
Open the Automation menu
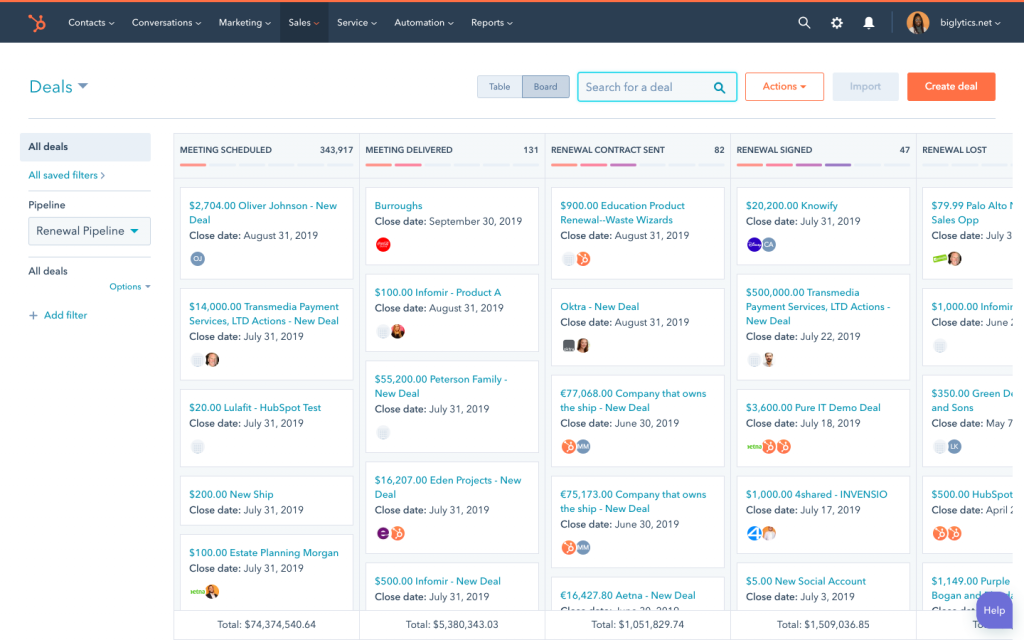423,23
